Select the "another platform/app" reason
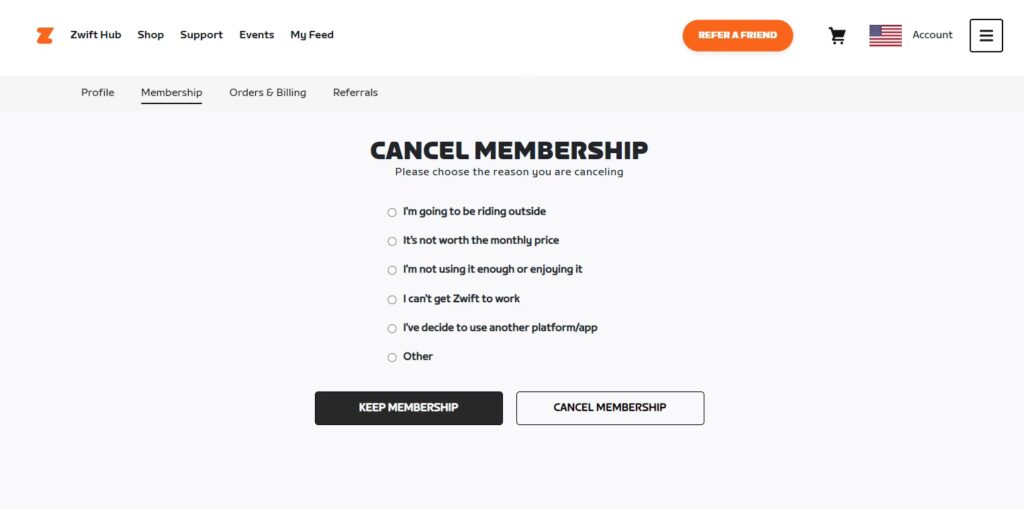 (x=392, y=328)
